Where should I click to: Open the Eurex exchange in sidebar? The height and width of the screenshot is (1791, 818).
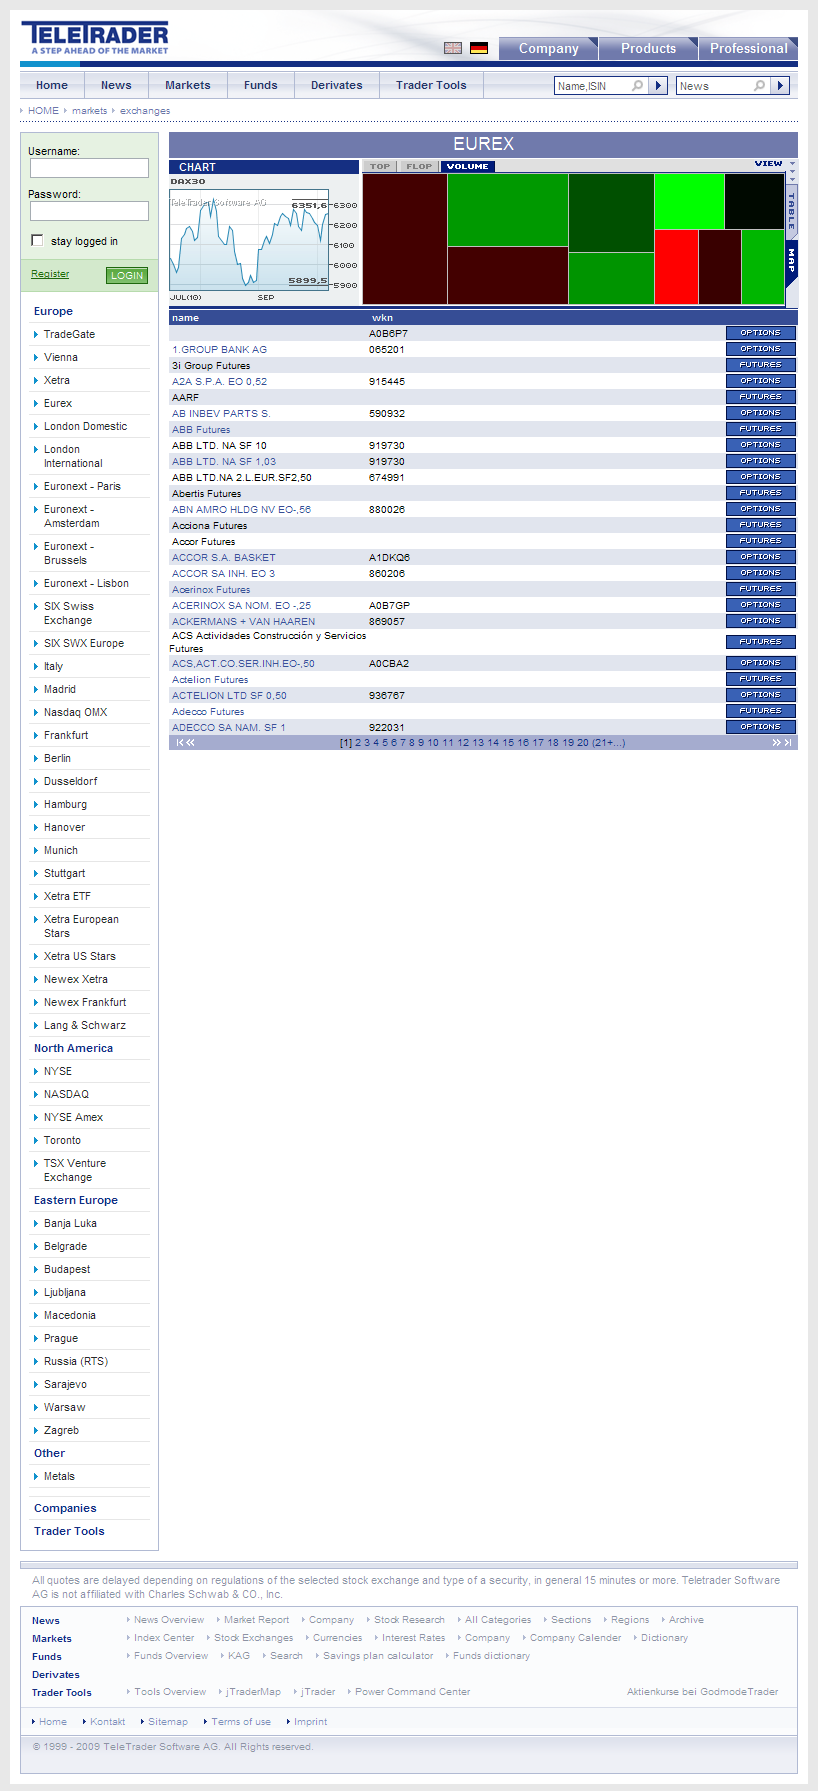tap(58, 404)
